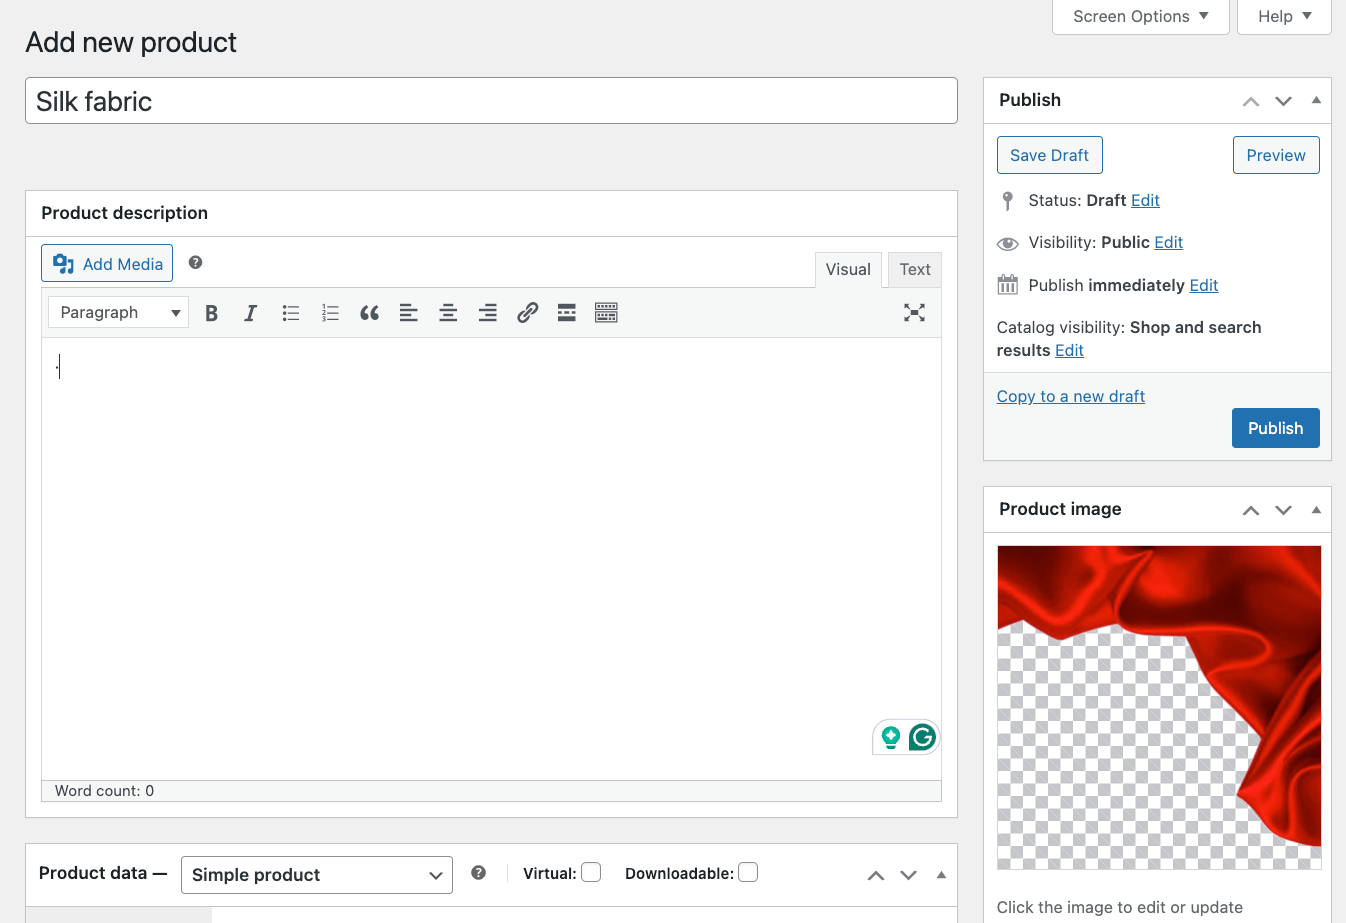
Task: Edit the Publish immediately schedule
Action: [x=1204, y=285]
